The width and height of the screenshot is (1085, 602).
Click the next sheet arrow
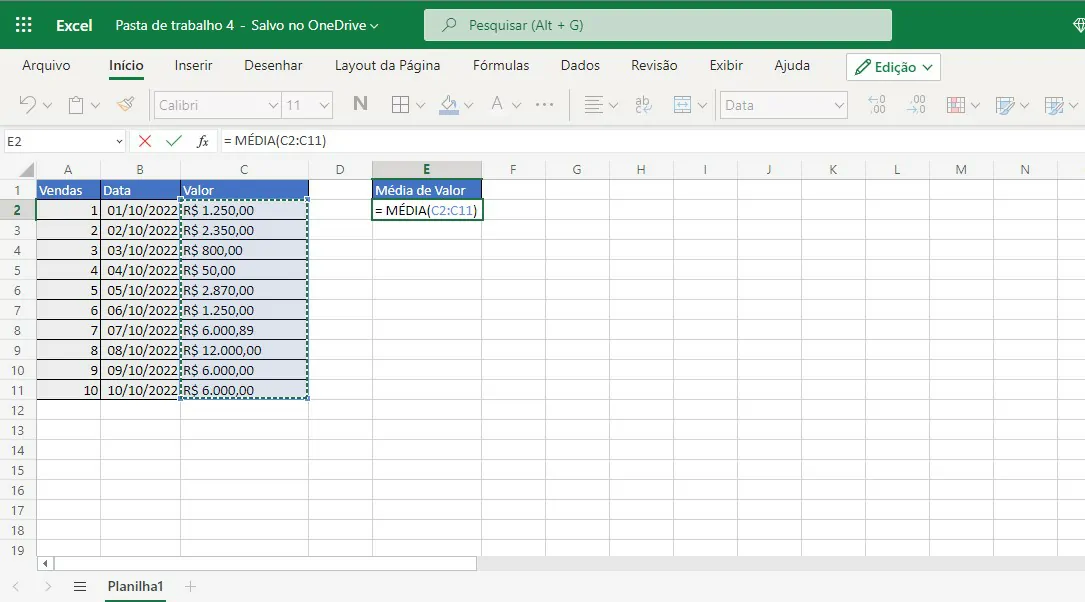(48, 587)
